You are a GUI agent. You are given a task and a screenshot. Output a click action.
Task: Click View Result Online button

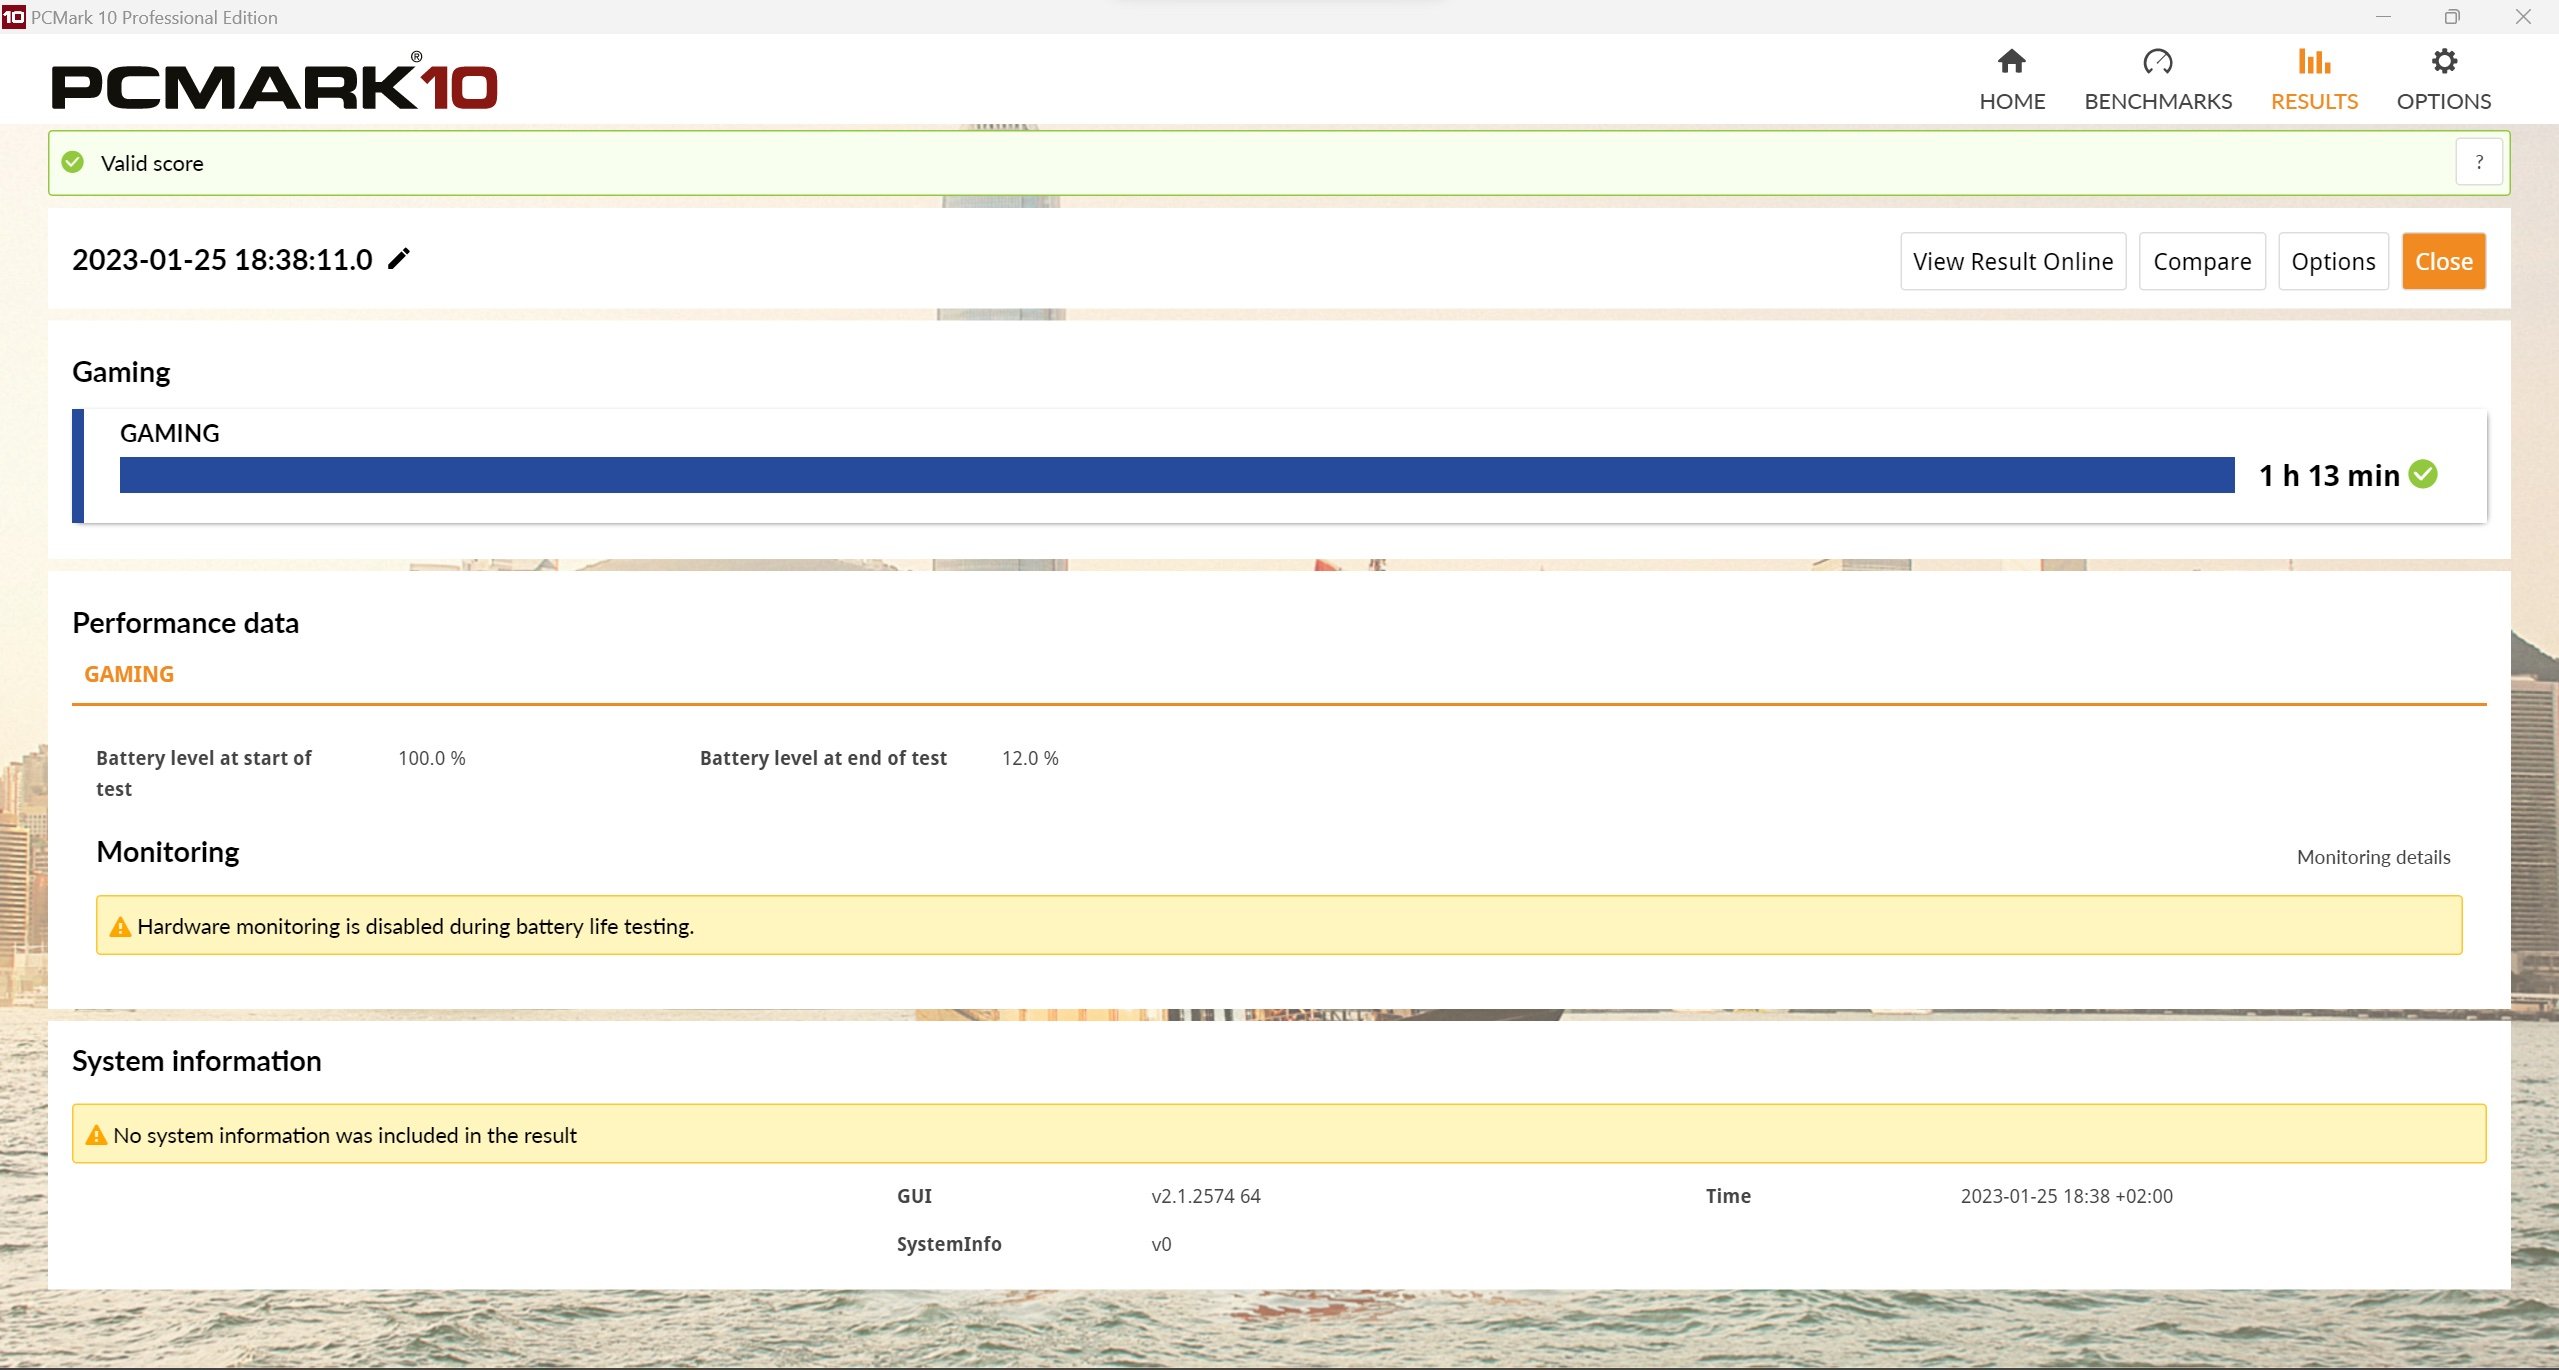click(x=2012, y=262)
